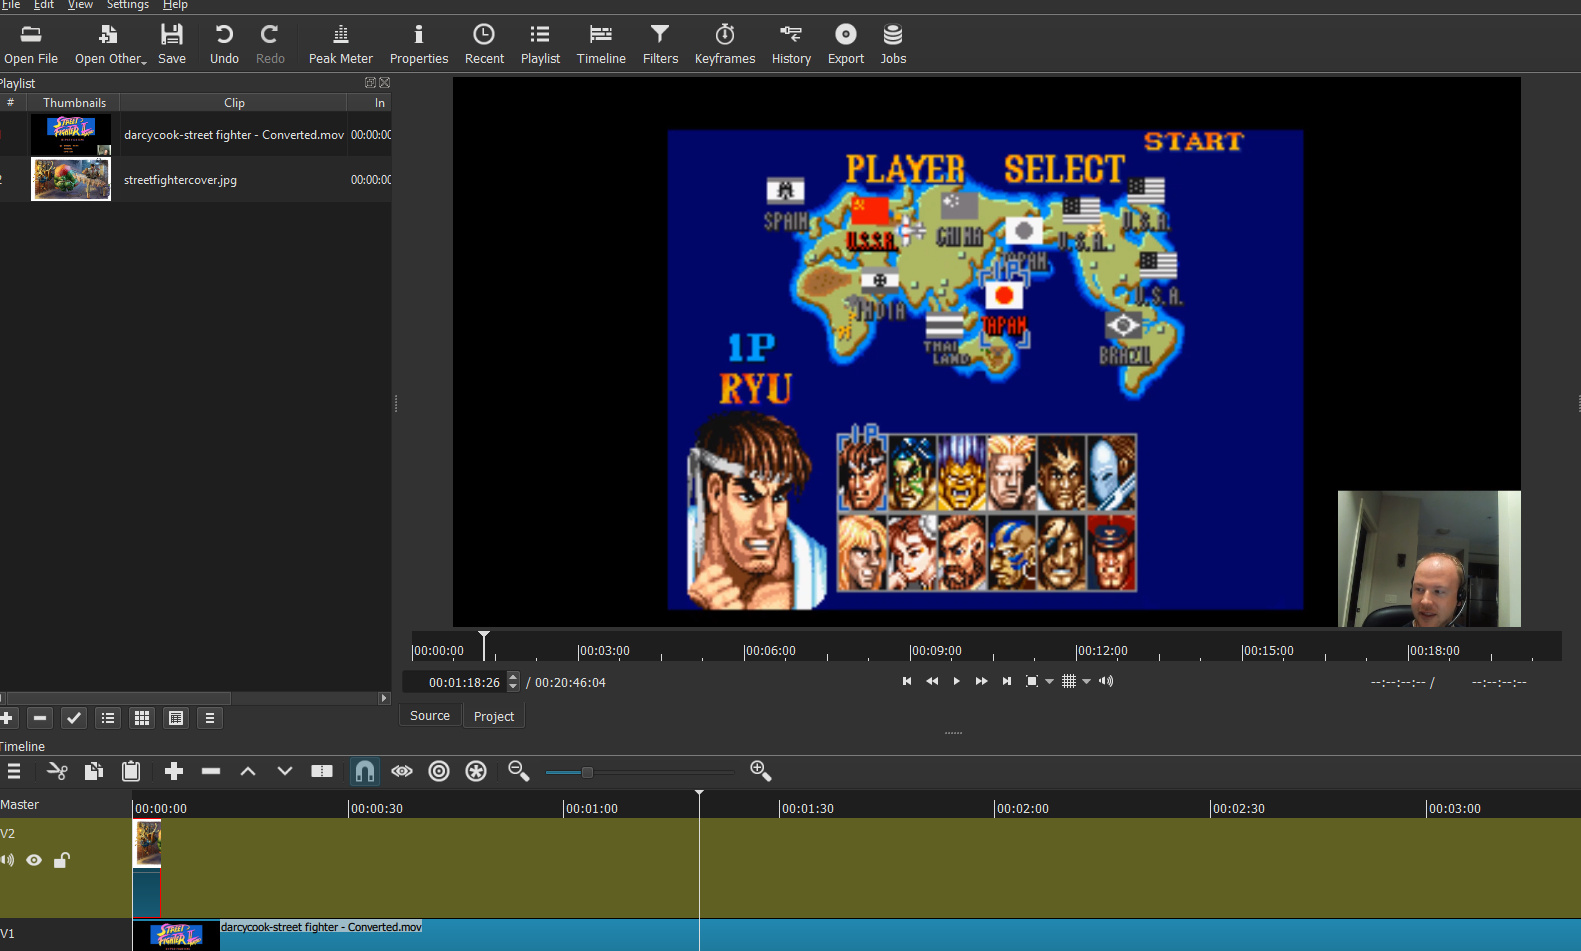Image resolution: width=1581 pixels, height=951 pixels.
Task: Update playlist item with checkmark button
Action: point(74,718)
